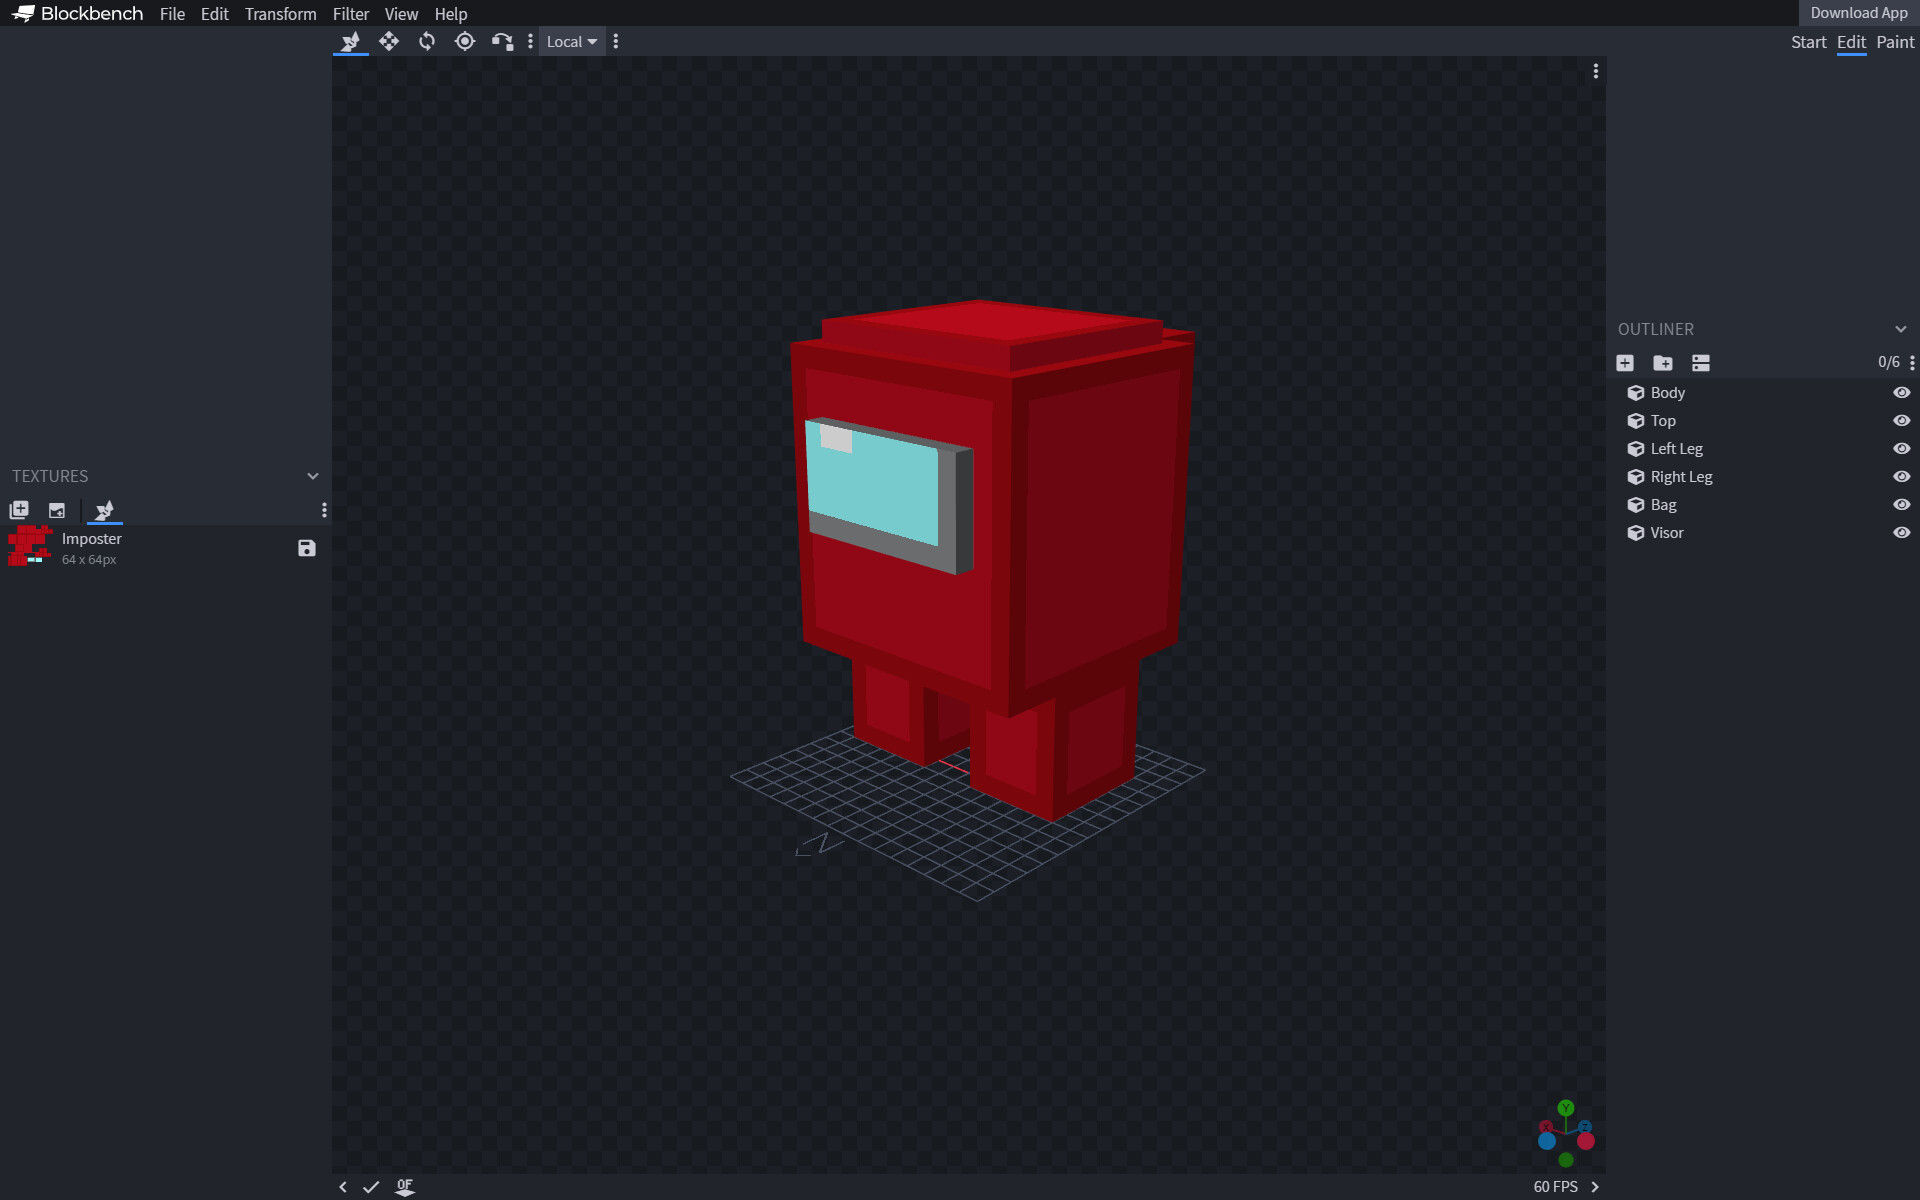Import a texture file

(56, 510)
